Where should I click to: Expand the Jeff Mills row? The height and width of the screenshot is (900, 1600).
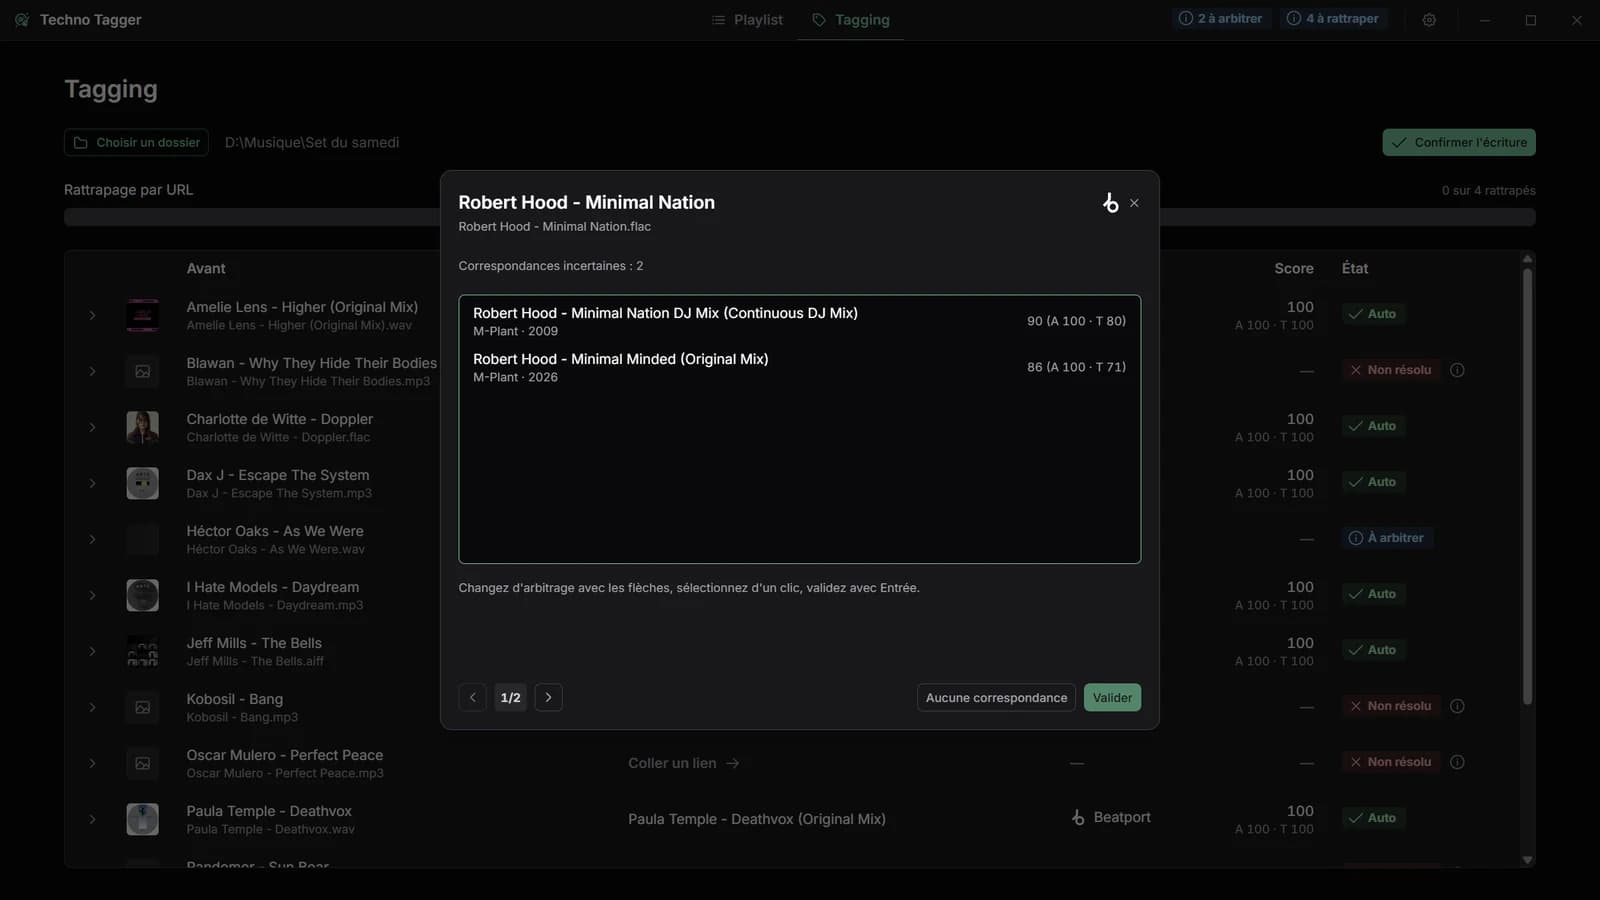tap(92, 651)
